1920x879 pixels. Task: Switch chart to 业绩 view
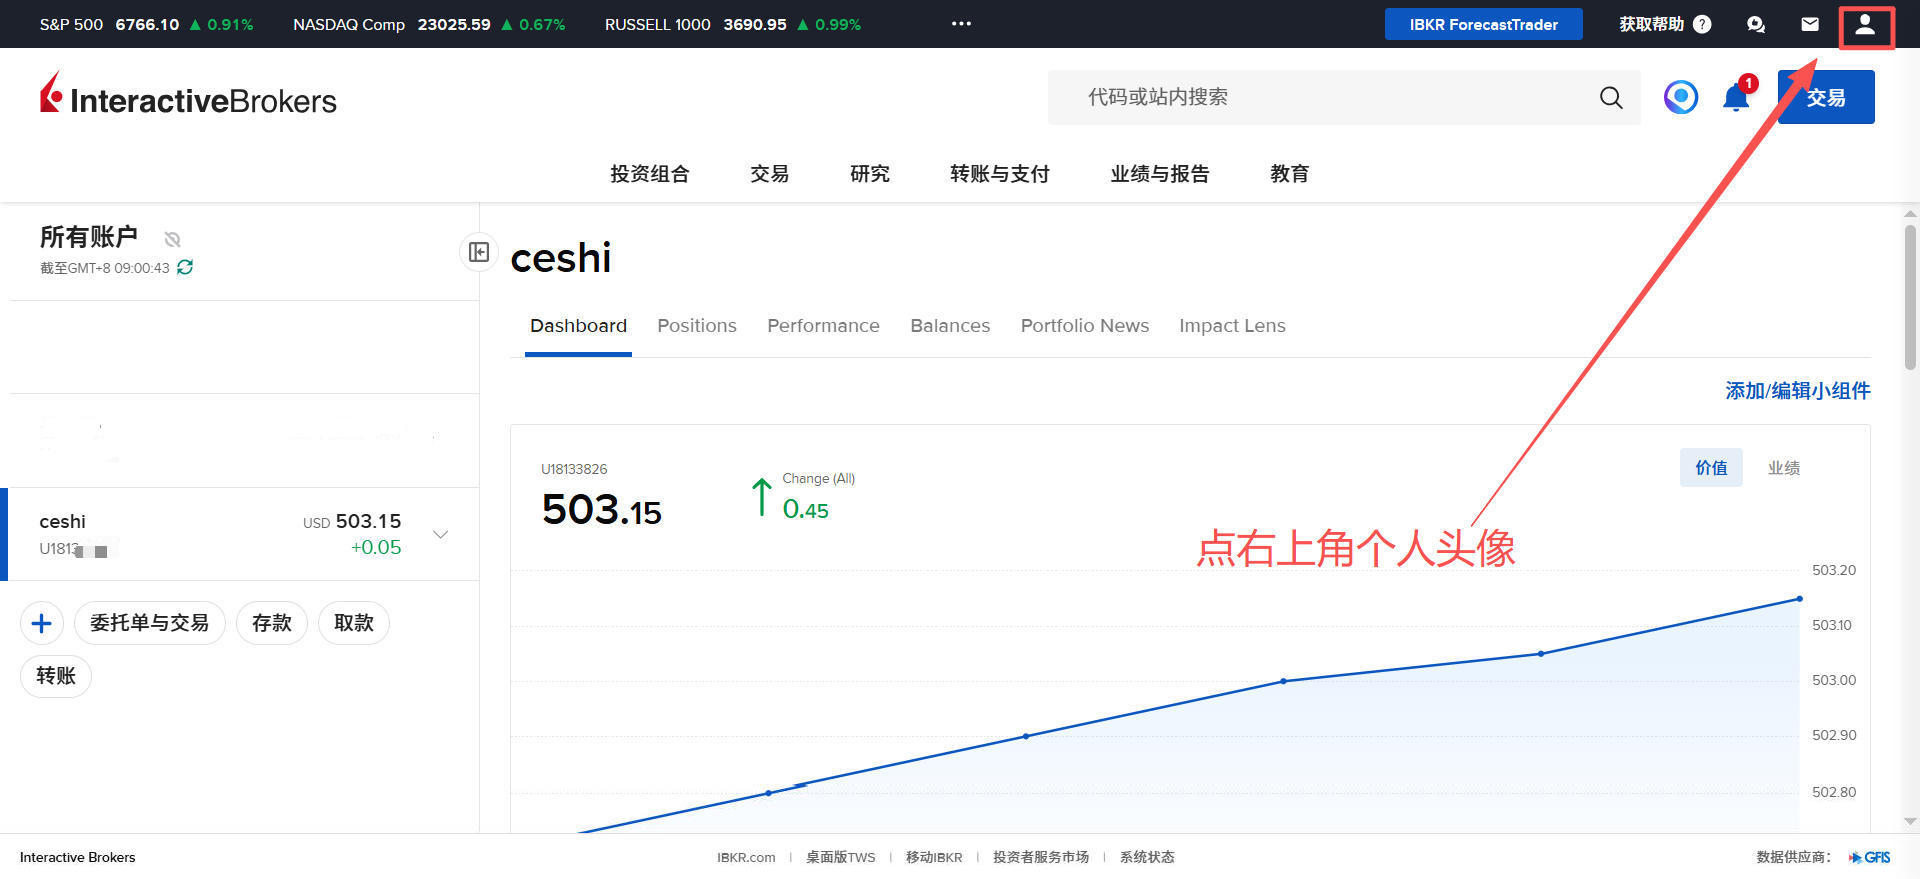pyautogui.click(x=1783, y=468)
